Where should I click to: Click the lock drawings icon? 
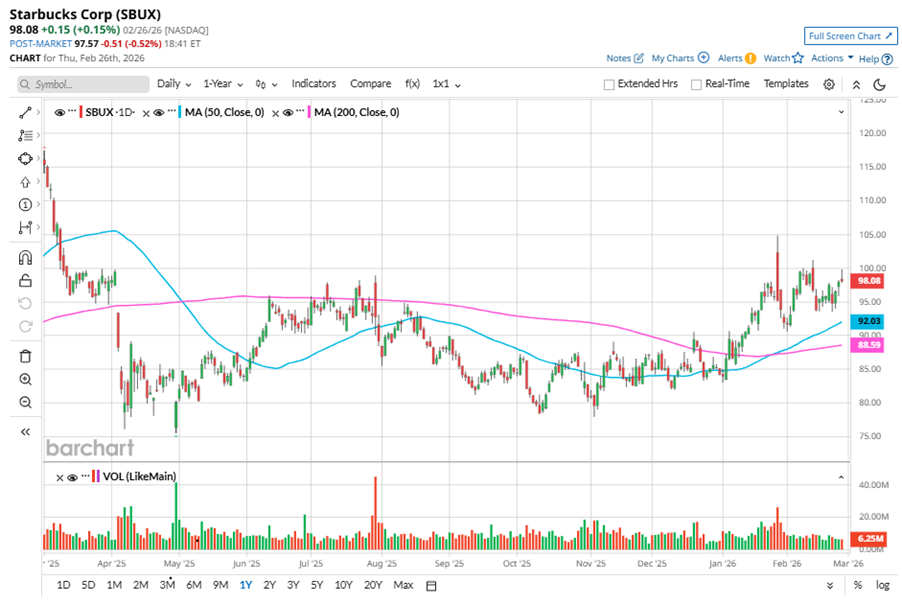click(x=25, y=280)
